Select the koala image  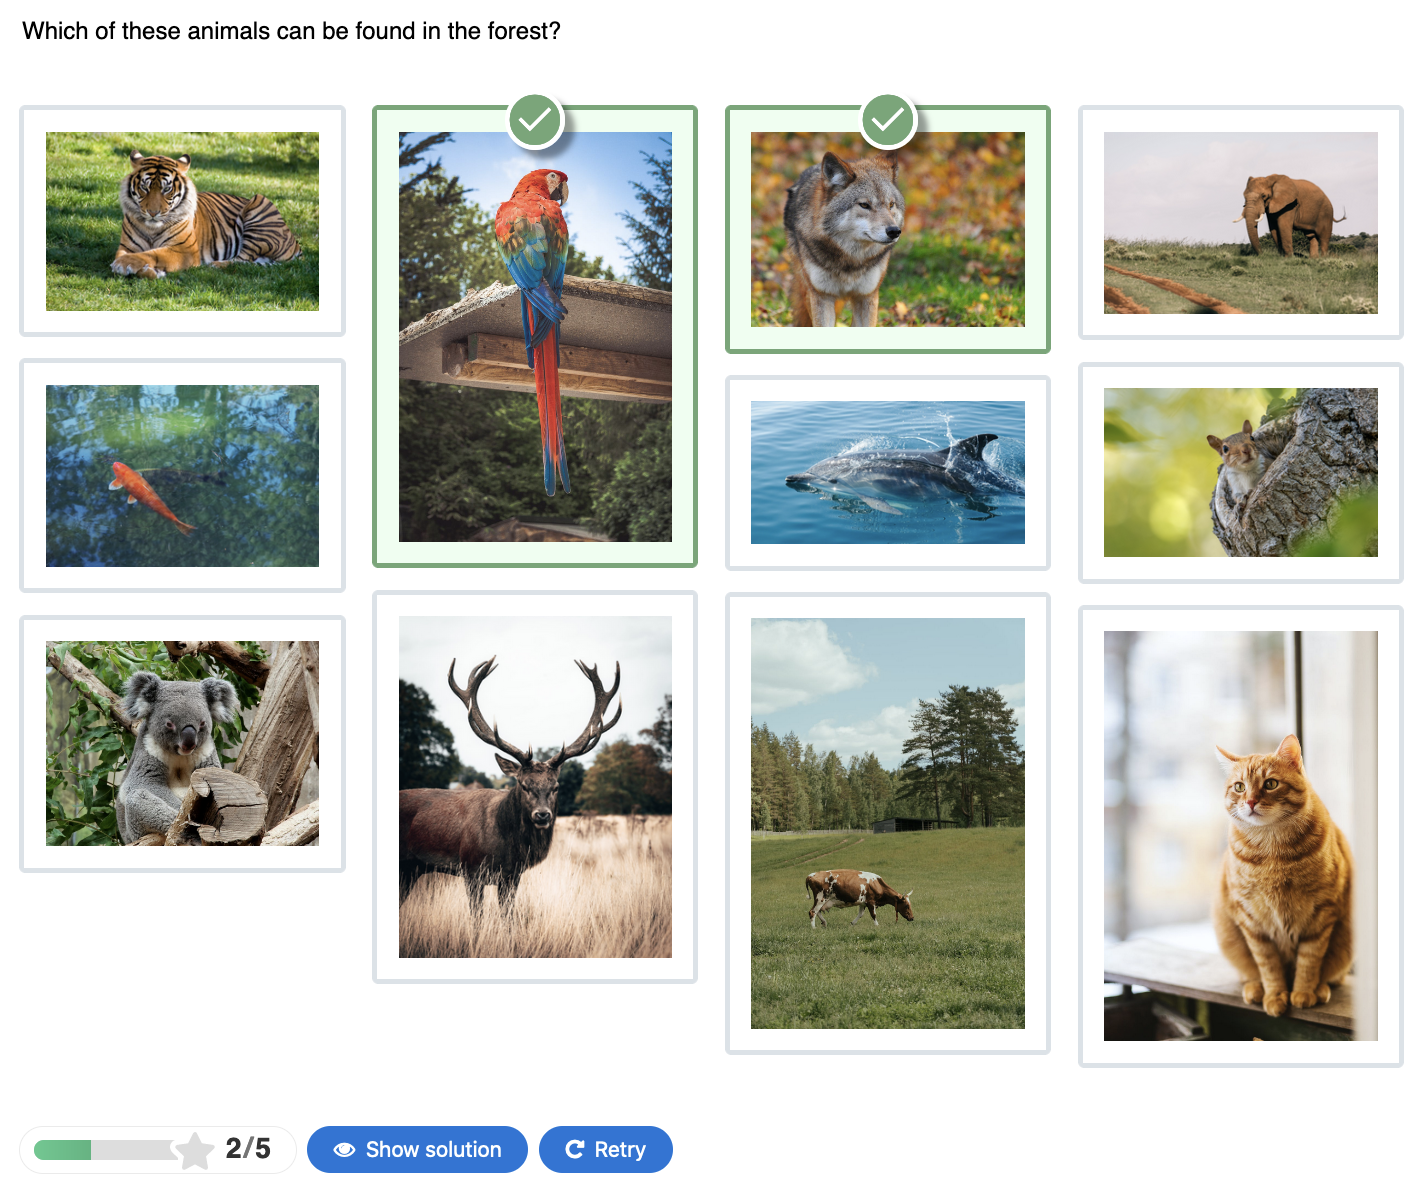[x=182, y=742]
